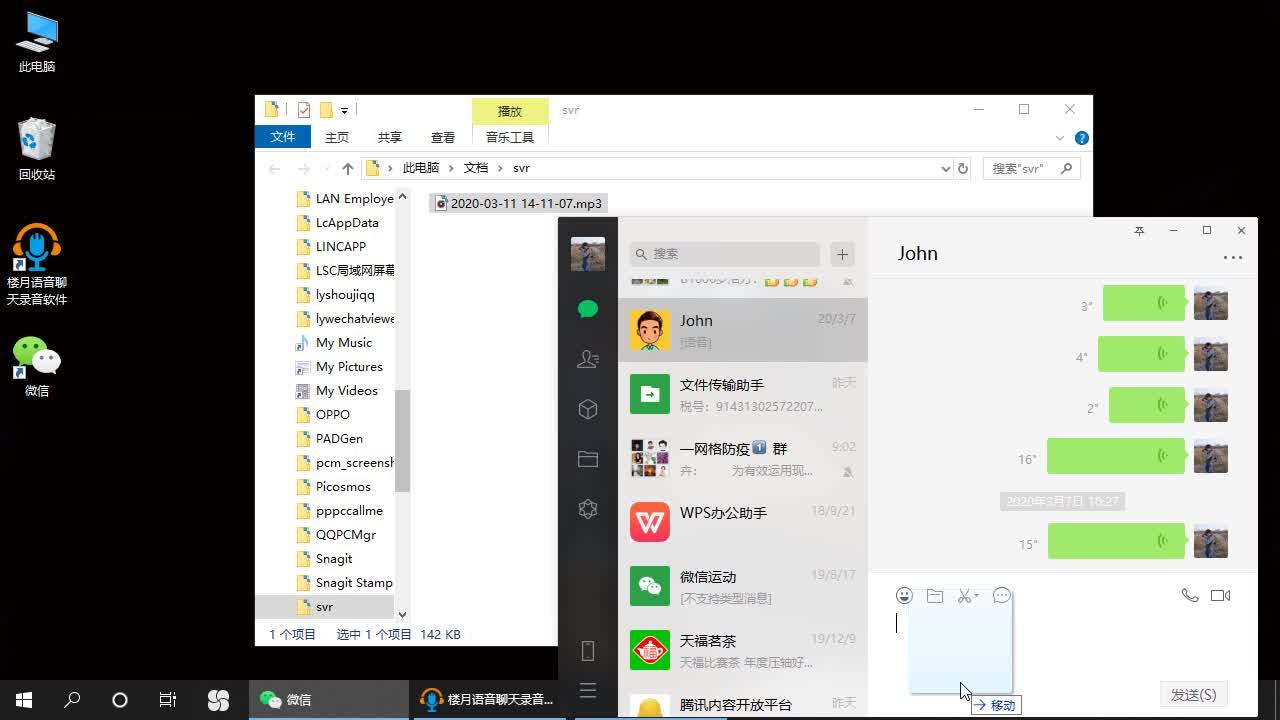Expand Explorer address bar history dropdown
The height and width of the screenshot is (720, 1280).
946,169
